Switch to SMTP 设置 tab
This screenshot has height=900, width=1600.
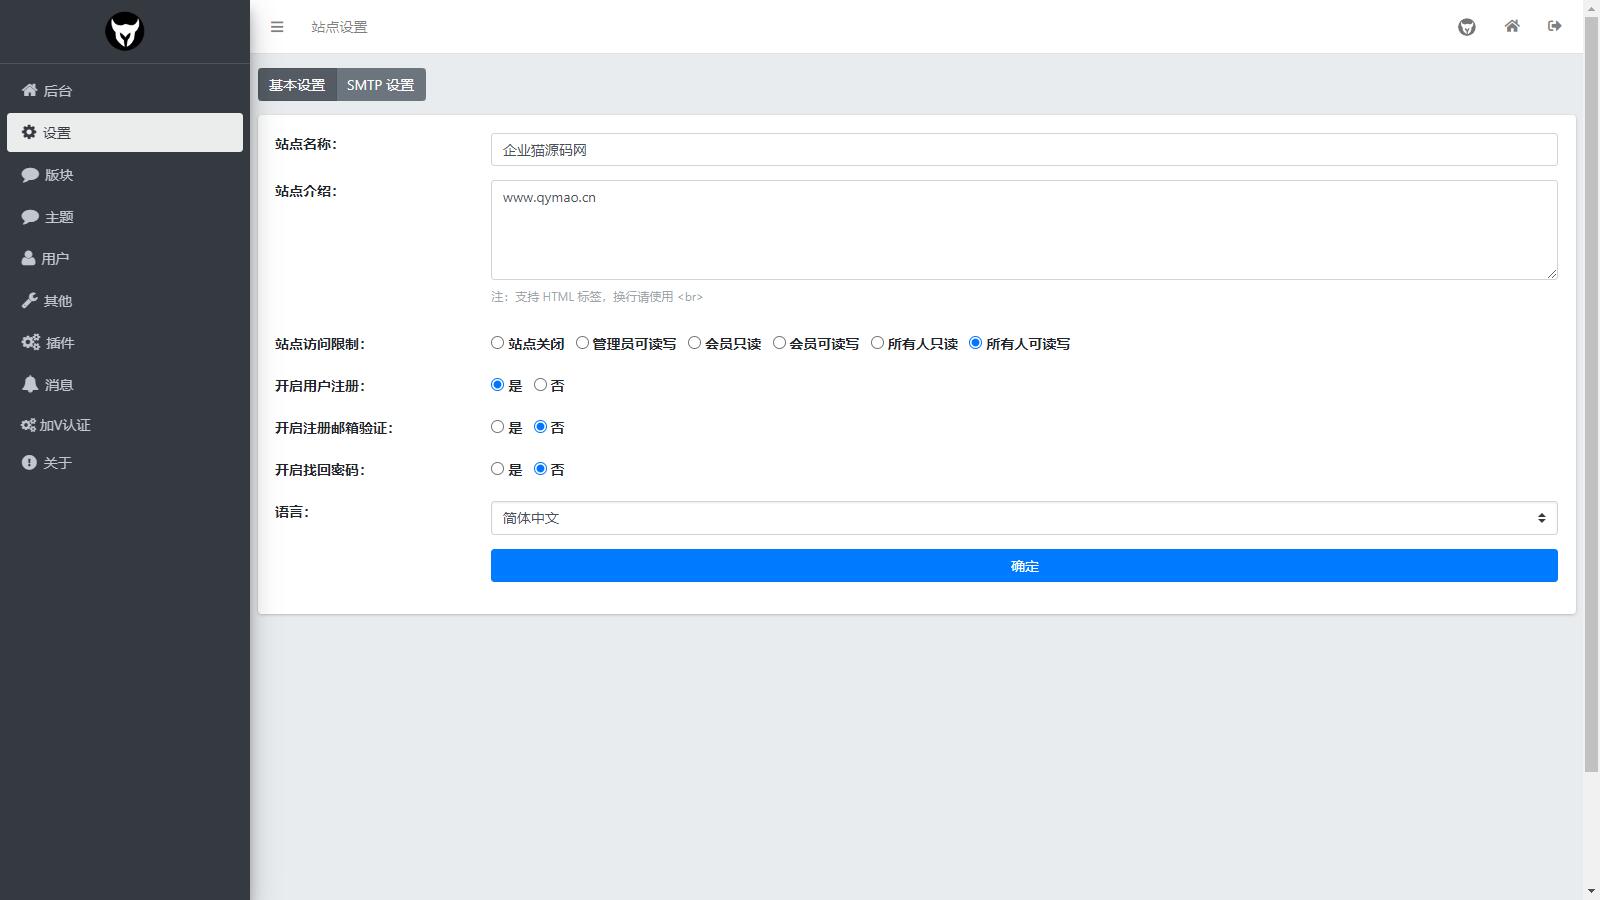[x=380, y=85]
